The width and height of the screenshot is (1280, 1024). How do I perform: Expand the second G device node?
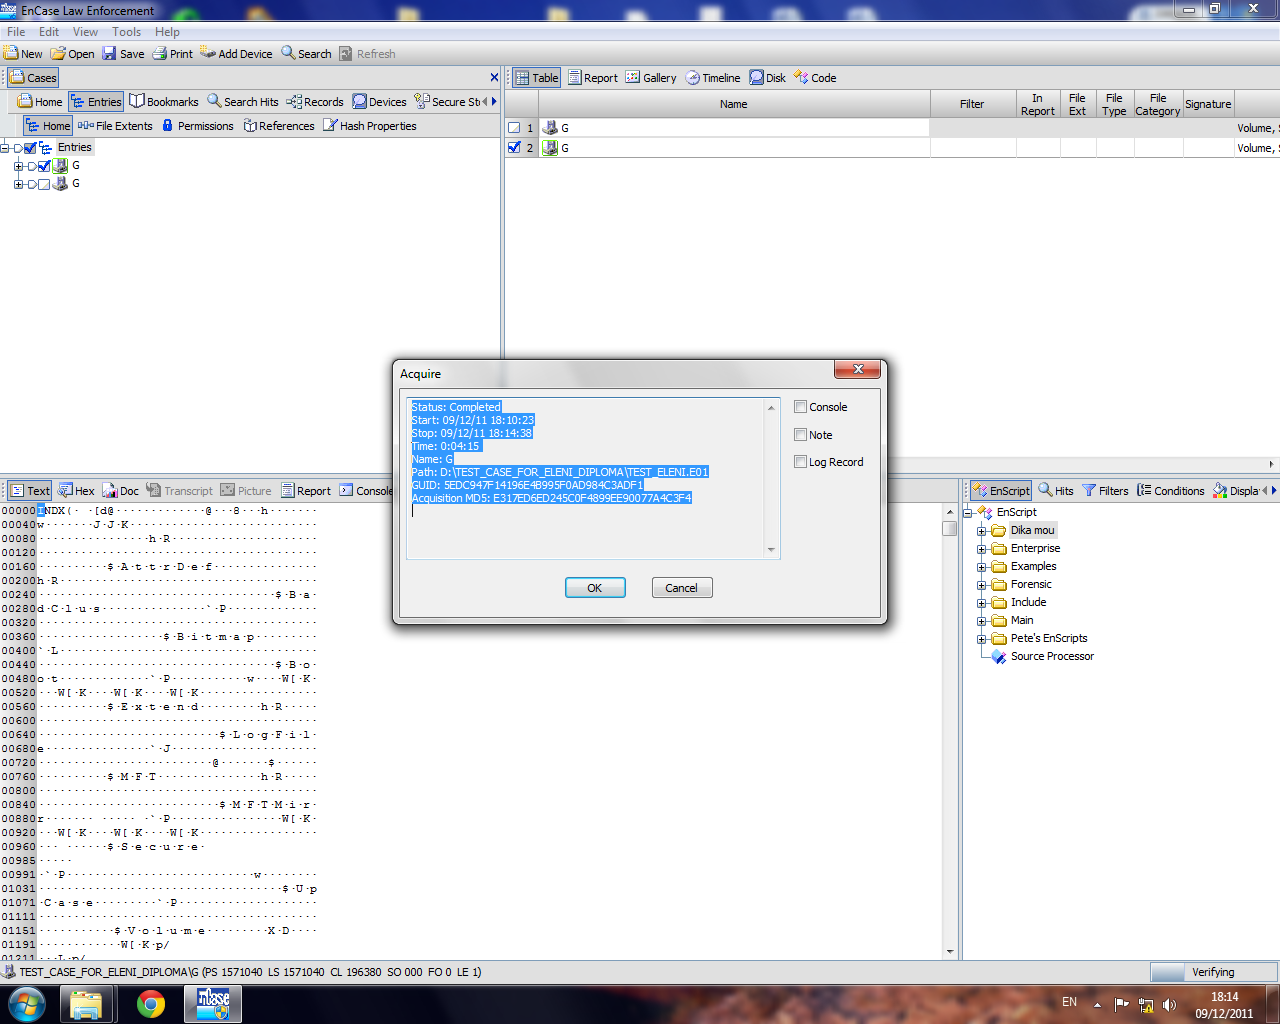[18, 184]
